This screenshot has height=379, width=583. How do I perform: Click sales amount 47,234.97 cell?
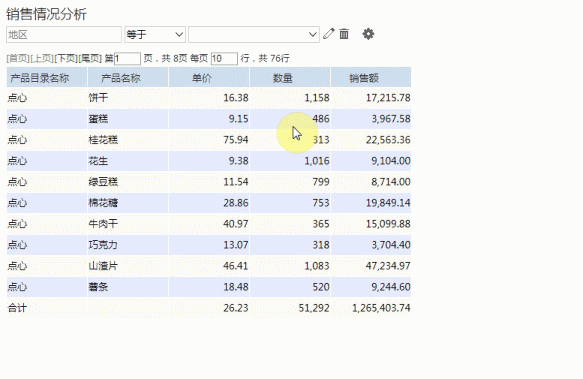[x=371, y=266]
